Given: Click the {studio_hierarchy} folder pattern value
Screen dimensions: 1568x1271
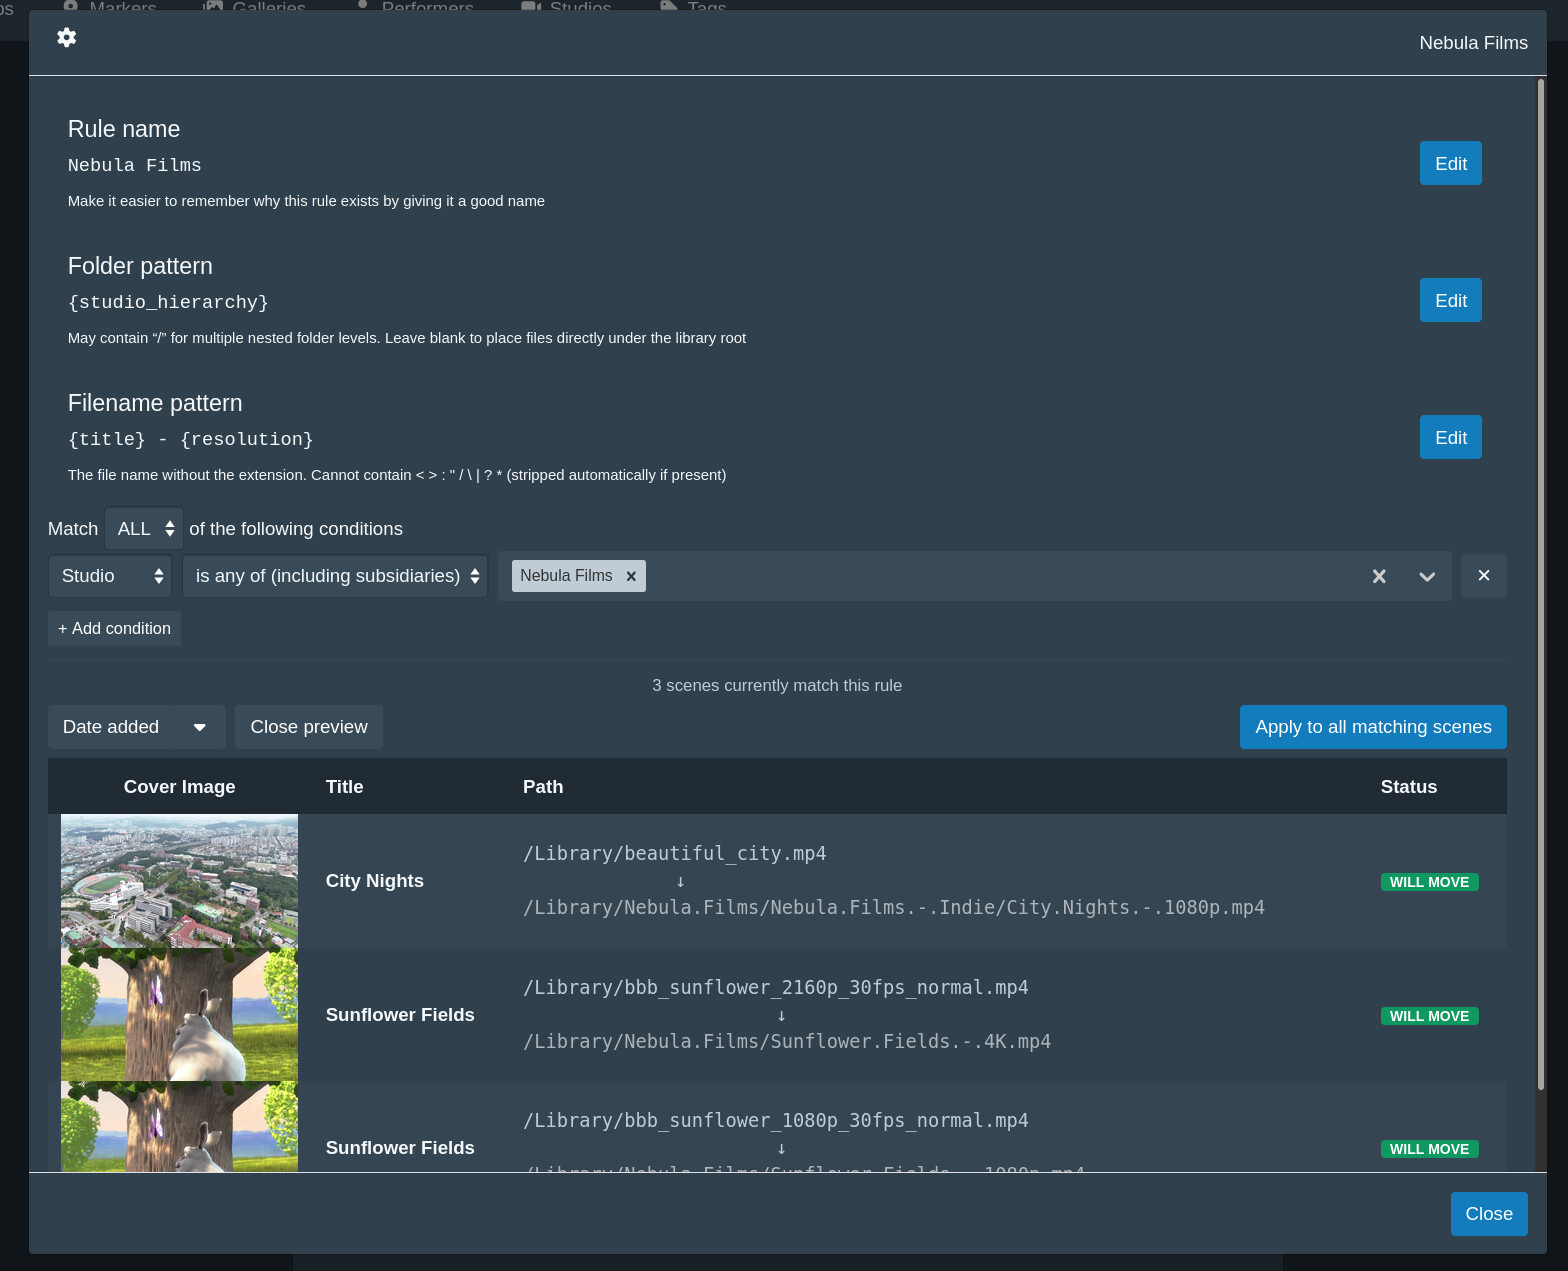Looking at the screenshot, I should [168, 302].
